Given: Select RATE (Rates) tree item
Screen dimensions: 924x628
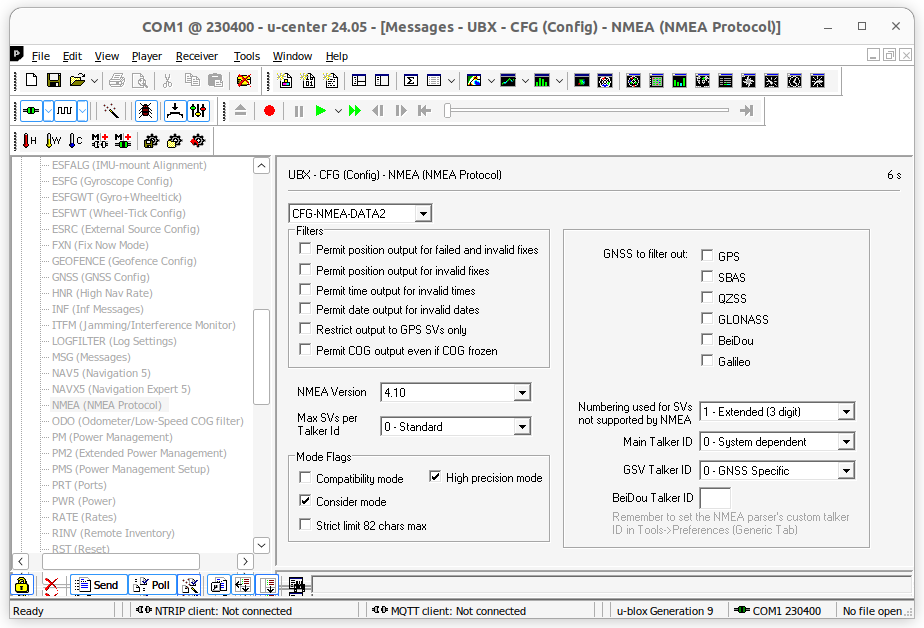Looking at the screenshot, I should coord(84,517).
